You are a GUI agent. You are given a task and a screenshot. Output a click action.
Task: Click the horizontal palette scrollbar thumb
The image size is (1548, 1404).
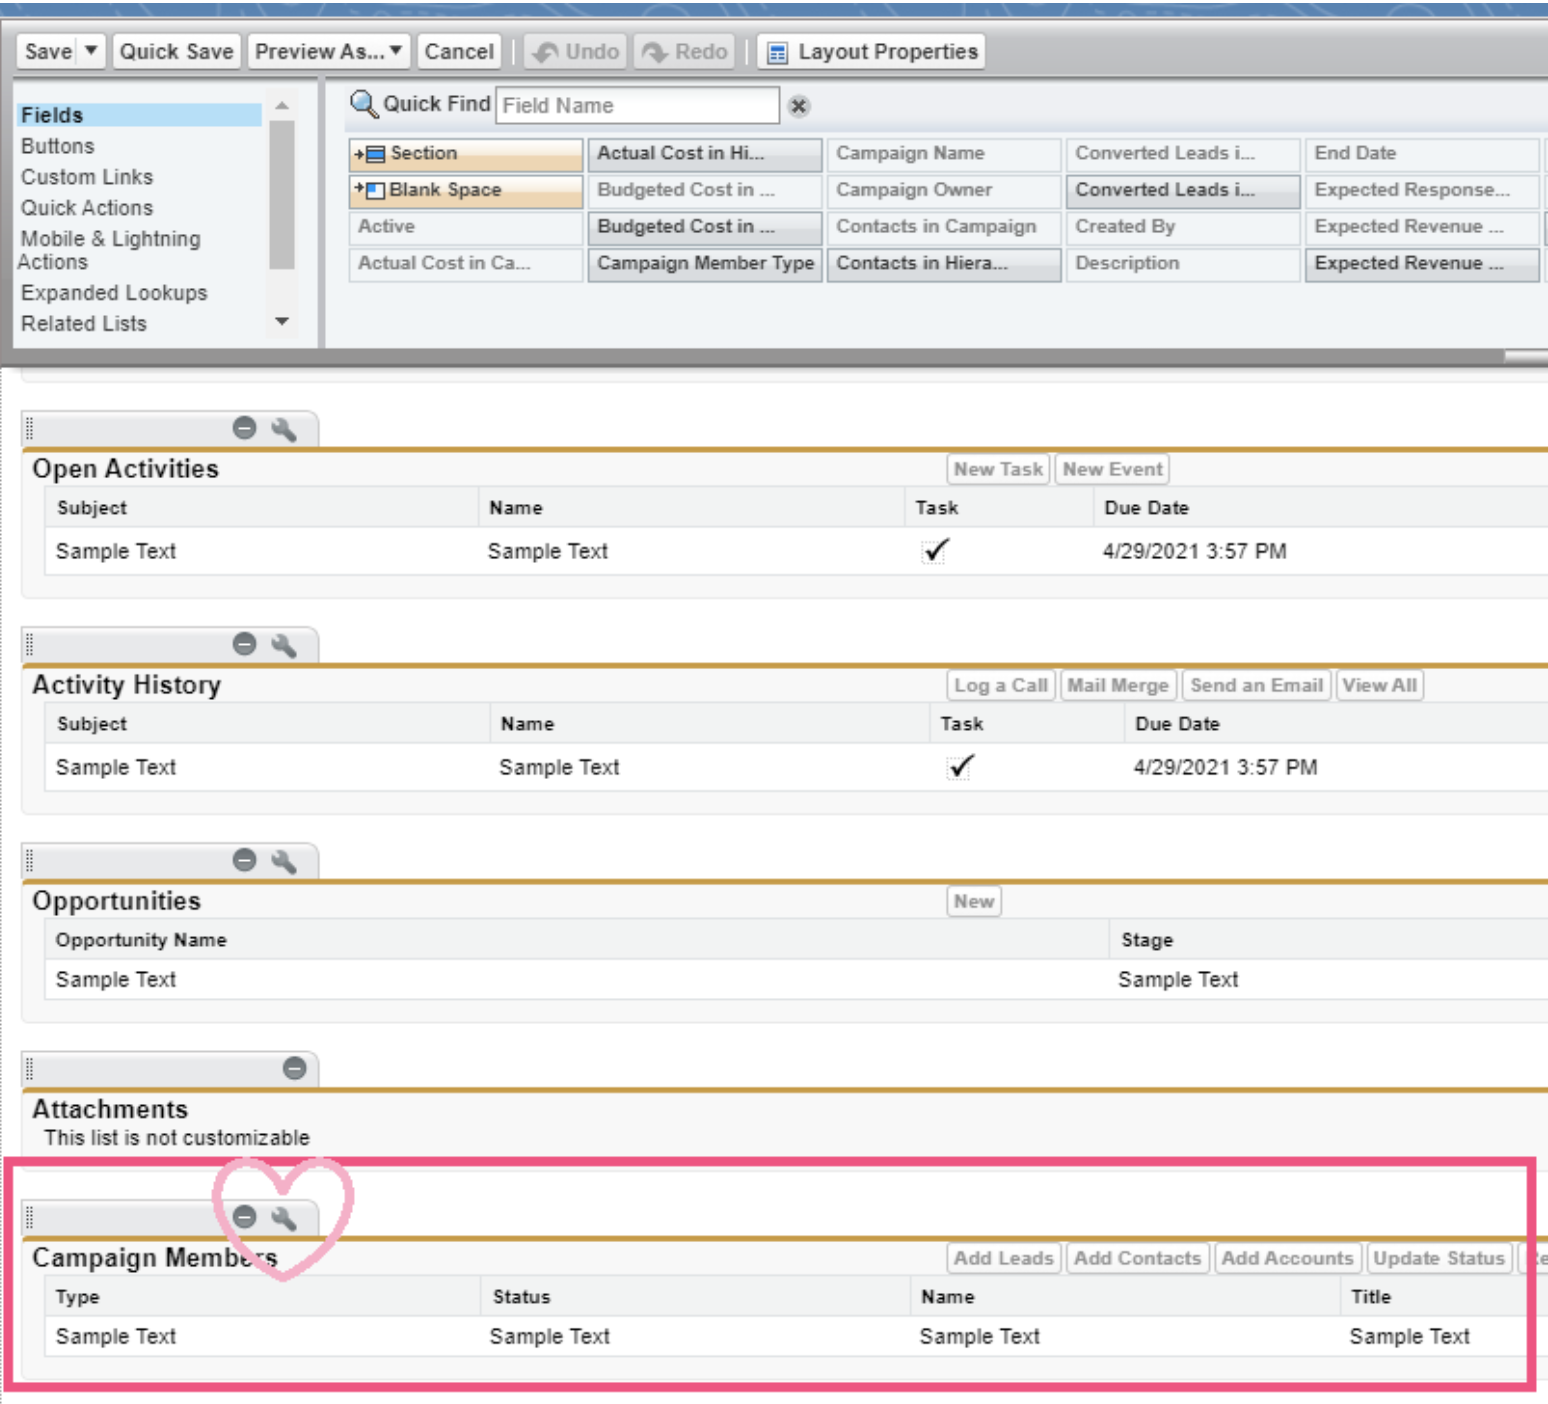[x=1526, y=356]
